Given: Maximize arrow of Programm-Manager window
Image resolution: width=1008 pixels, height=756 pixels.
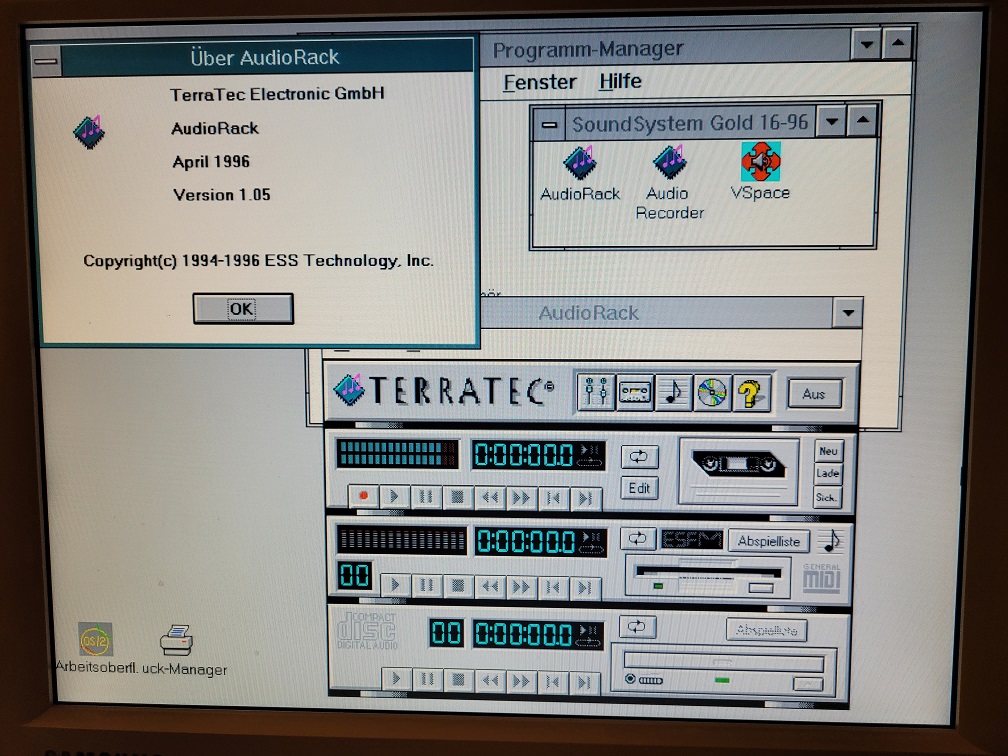Looking at the screenshot, I should pyautogui.click(x=897, y=44).
